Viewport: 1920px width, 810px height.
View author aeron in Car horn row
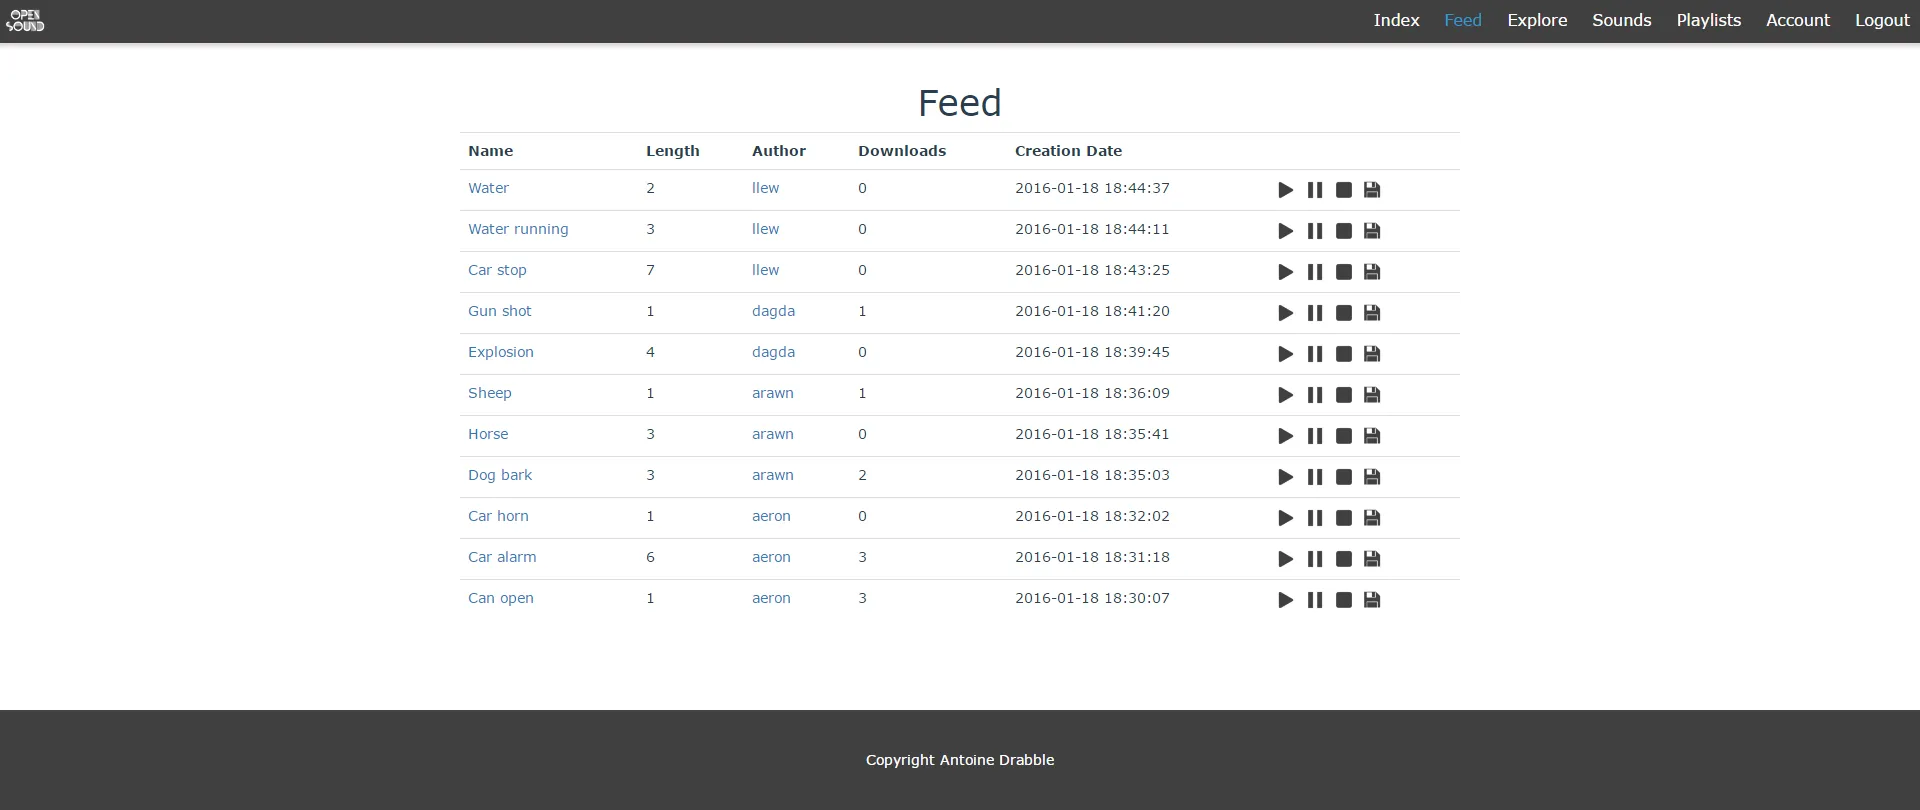[771, 516]
